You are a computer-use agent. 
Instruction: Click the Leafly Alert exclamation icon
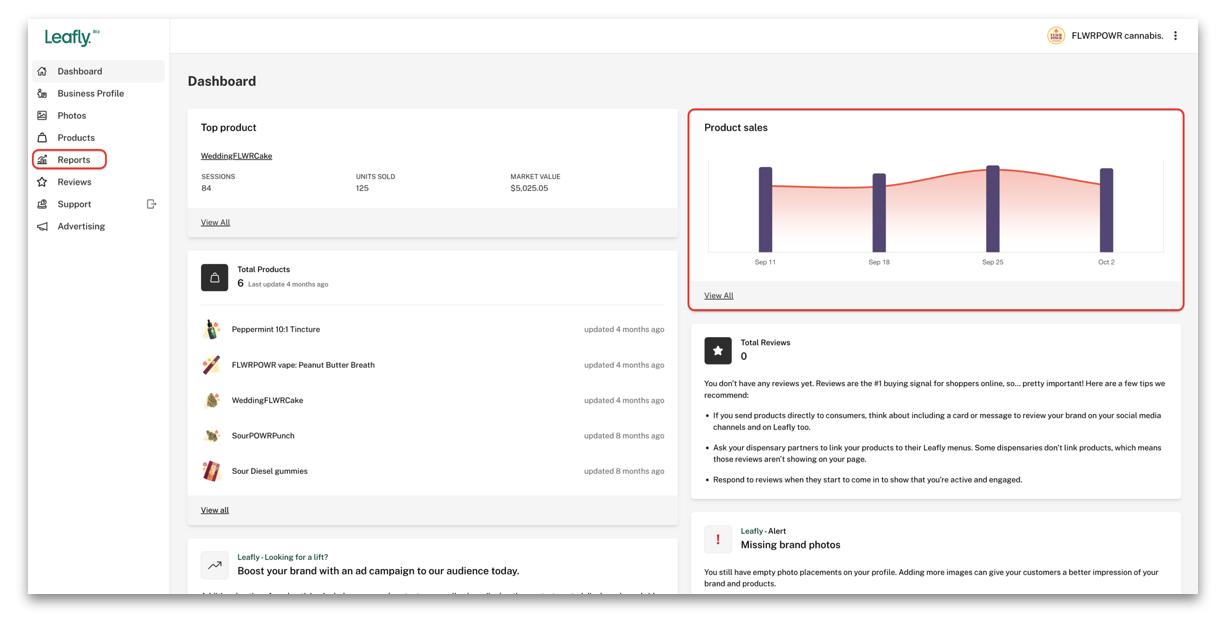[x=718, y=539]
